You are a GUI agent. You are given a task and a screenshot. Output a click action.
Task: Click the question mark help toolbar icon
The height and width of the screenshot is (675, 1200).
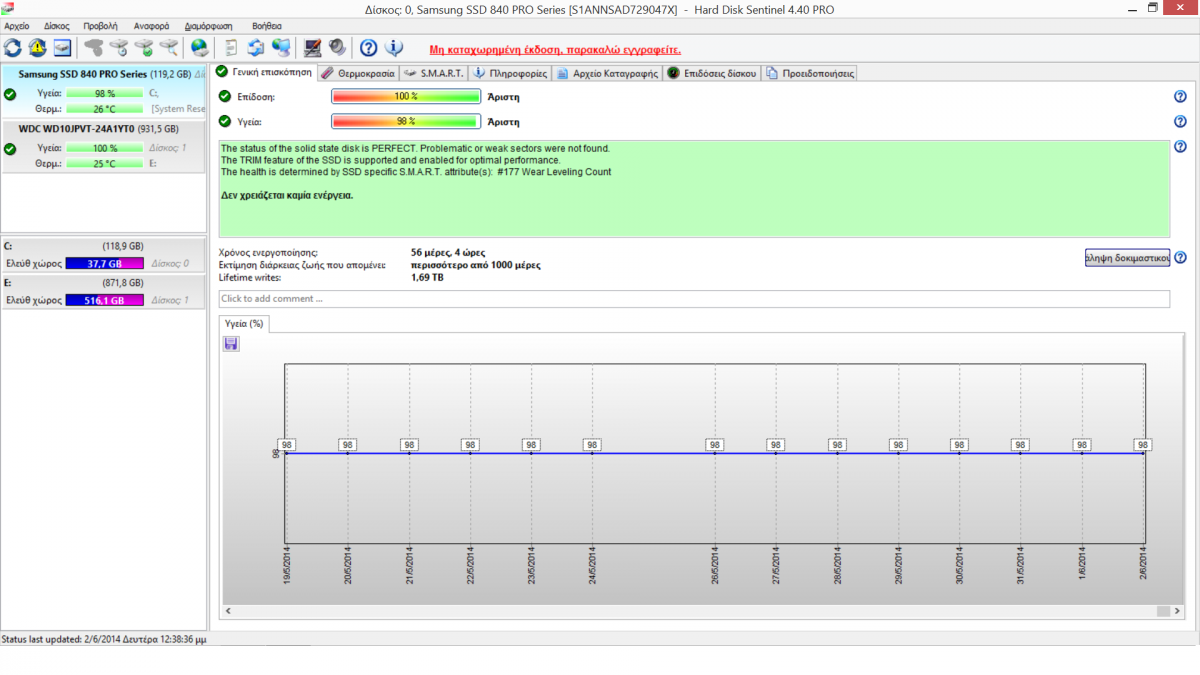[369, 47]
